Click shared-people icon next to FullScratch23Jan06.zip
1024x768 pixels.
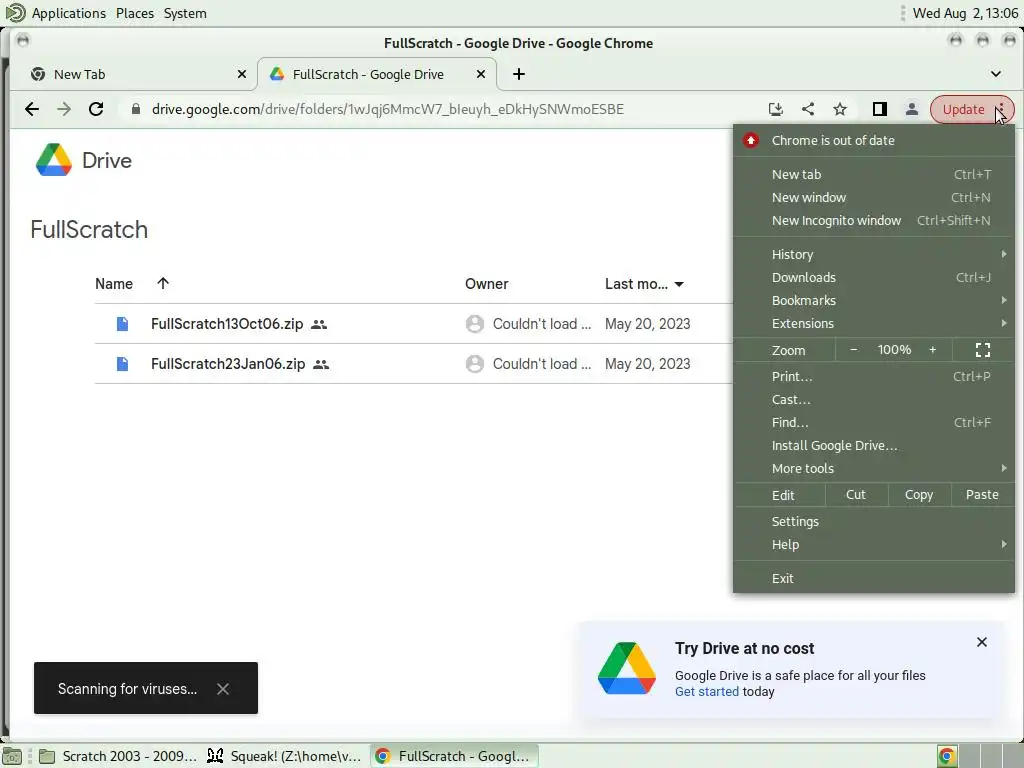pyautogui.click(x=321, y=364)
